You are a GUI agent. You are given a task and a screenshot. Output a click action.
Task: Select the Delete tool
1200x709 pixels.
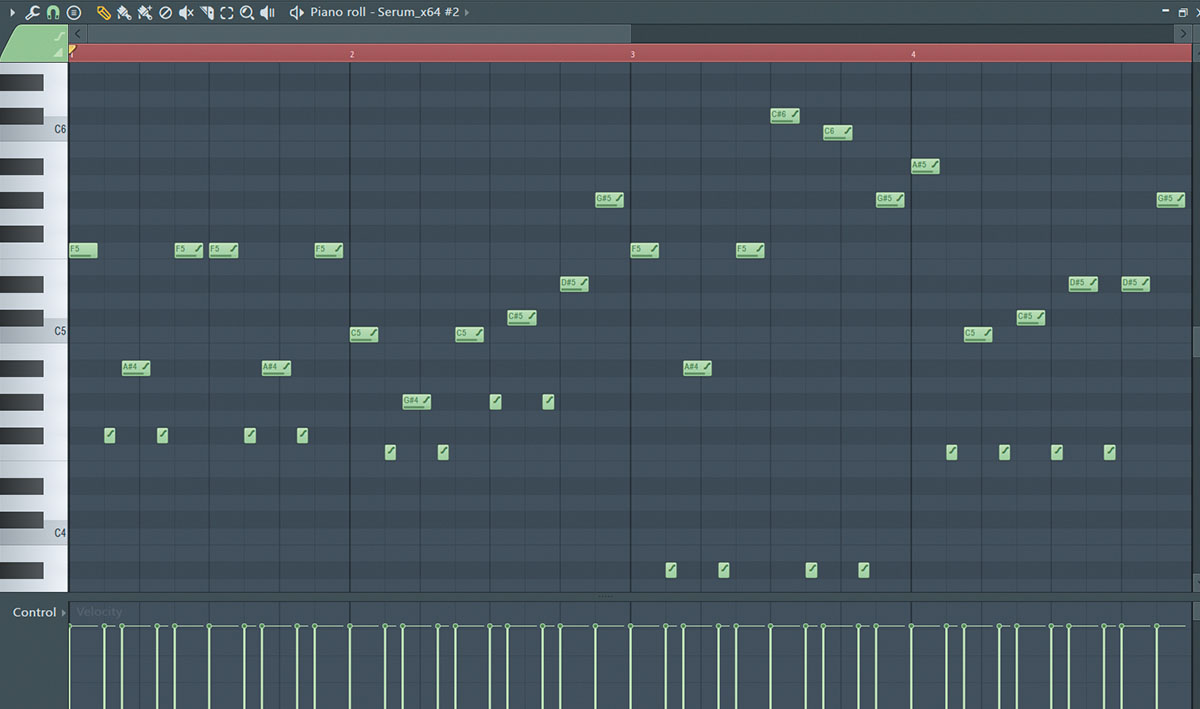pyautogui.click(x=166, y=12)
